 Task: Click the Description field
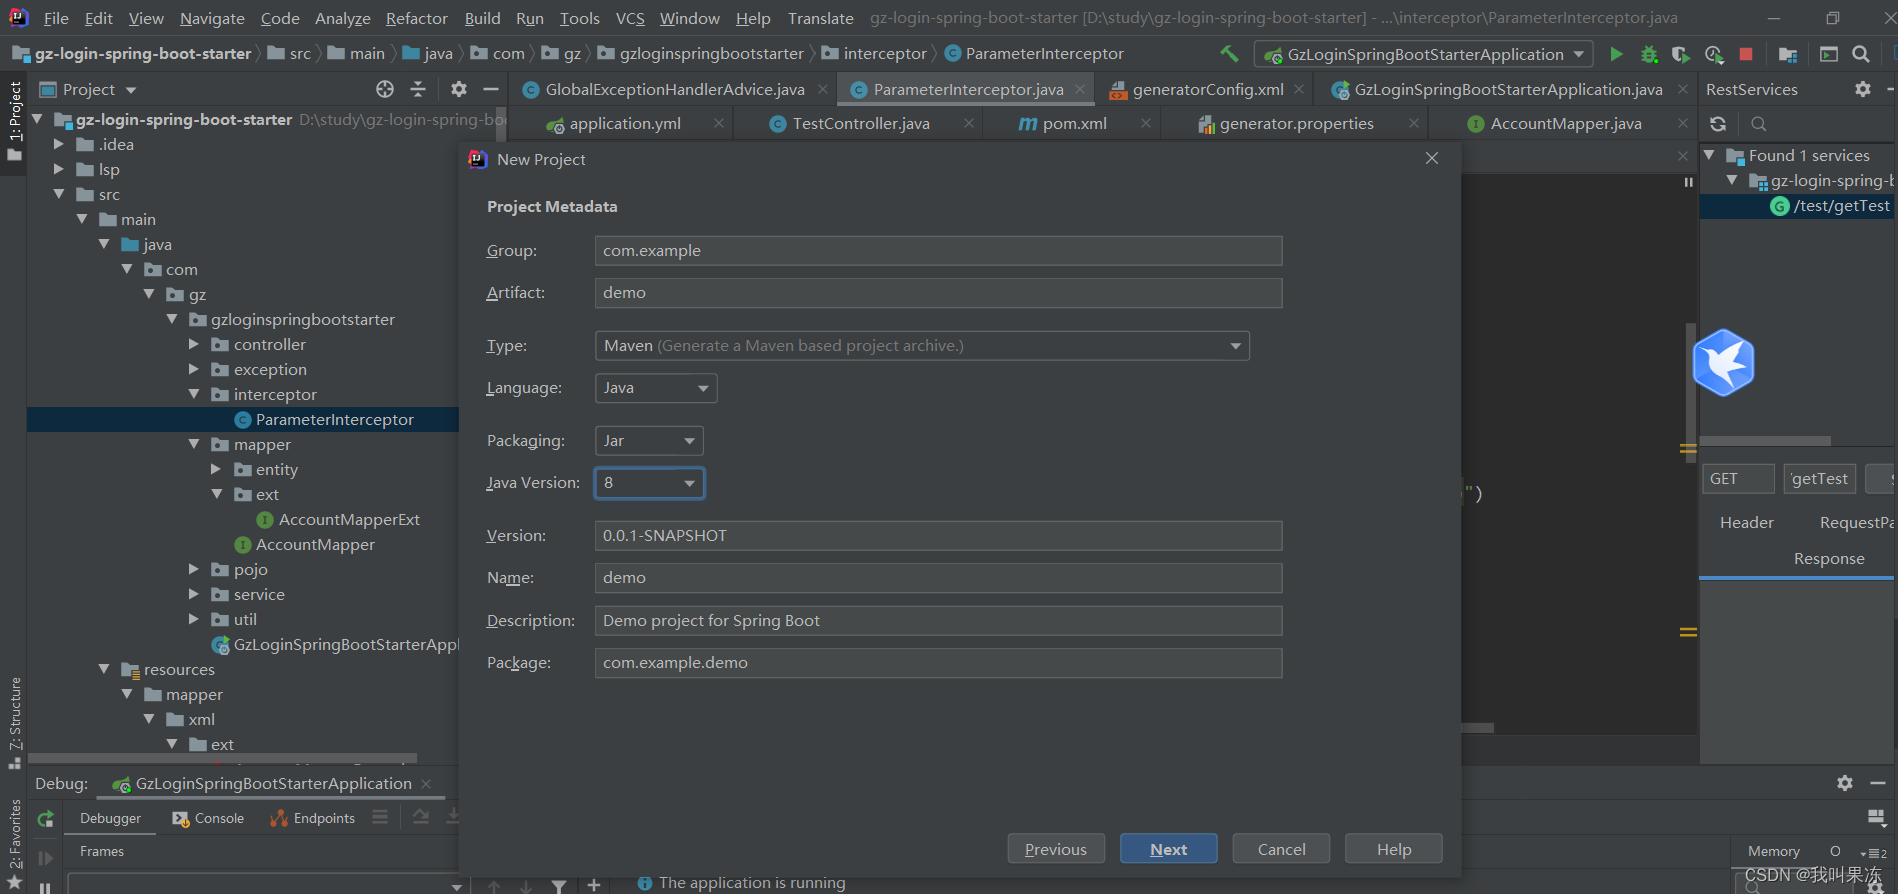click(x=938, y=620)
